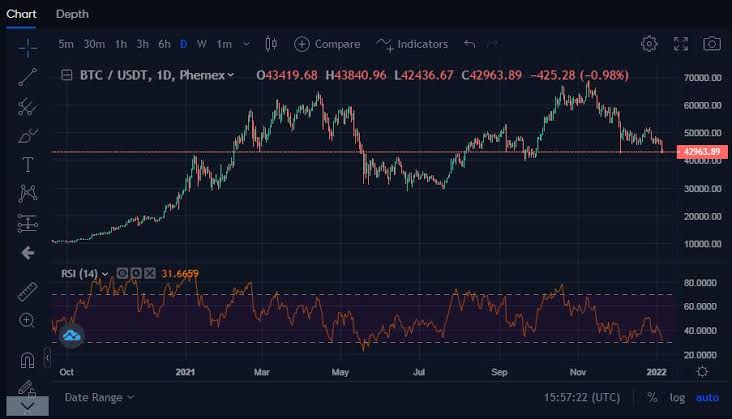Click the zoom in magnifier tool
Image resolution: width=732 pixels, height=419 pixels.
pos(28,321)
